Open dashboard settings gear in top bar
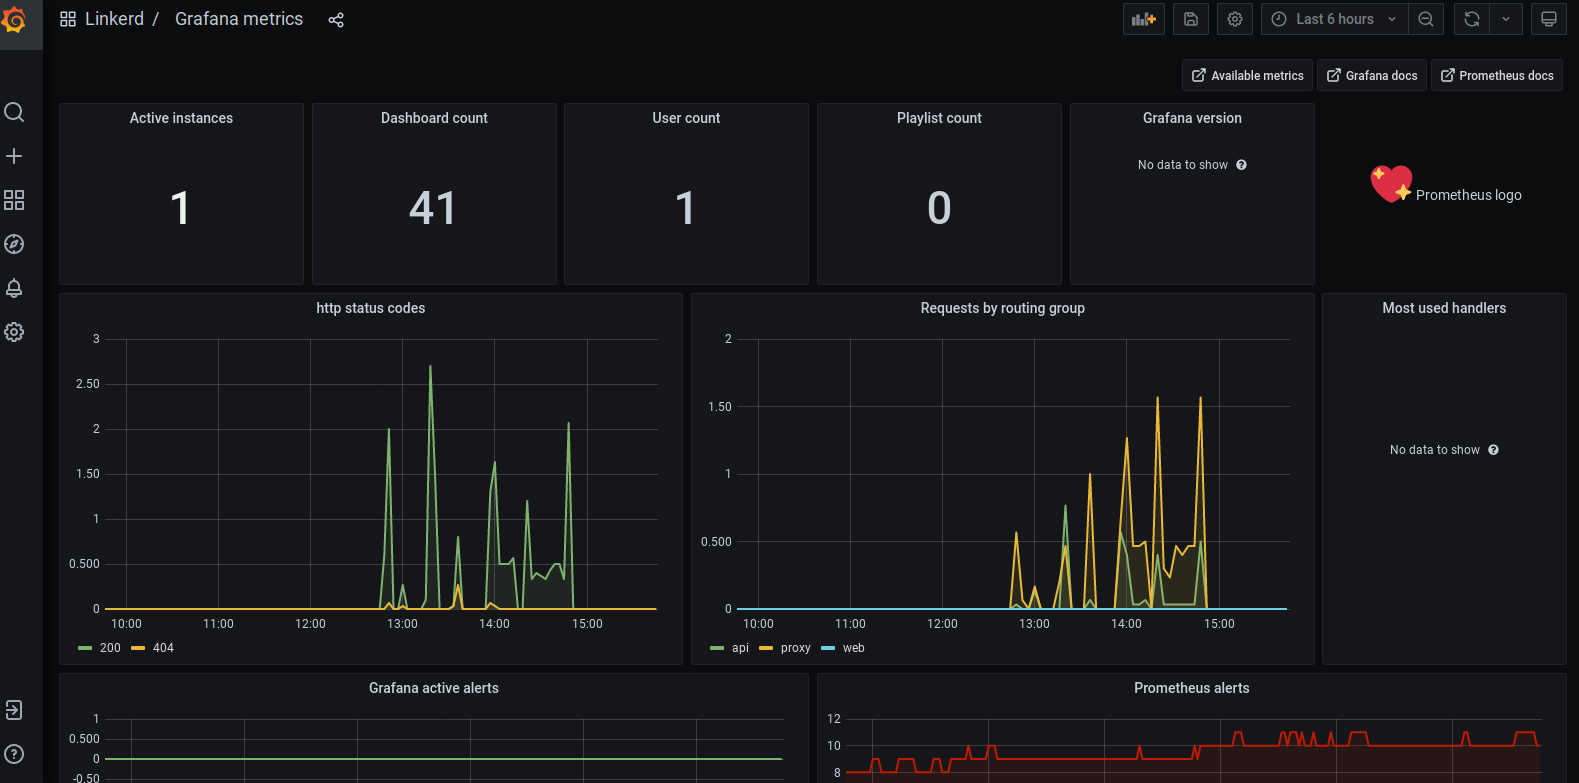 pos(1235,19)
